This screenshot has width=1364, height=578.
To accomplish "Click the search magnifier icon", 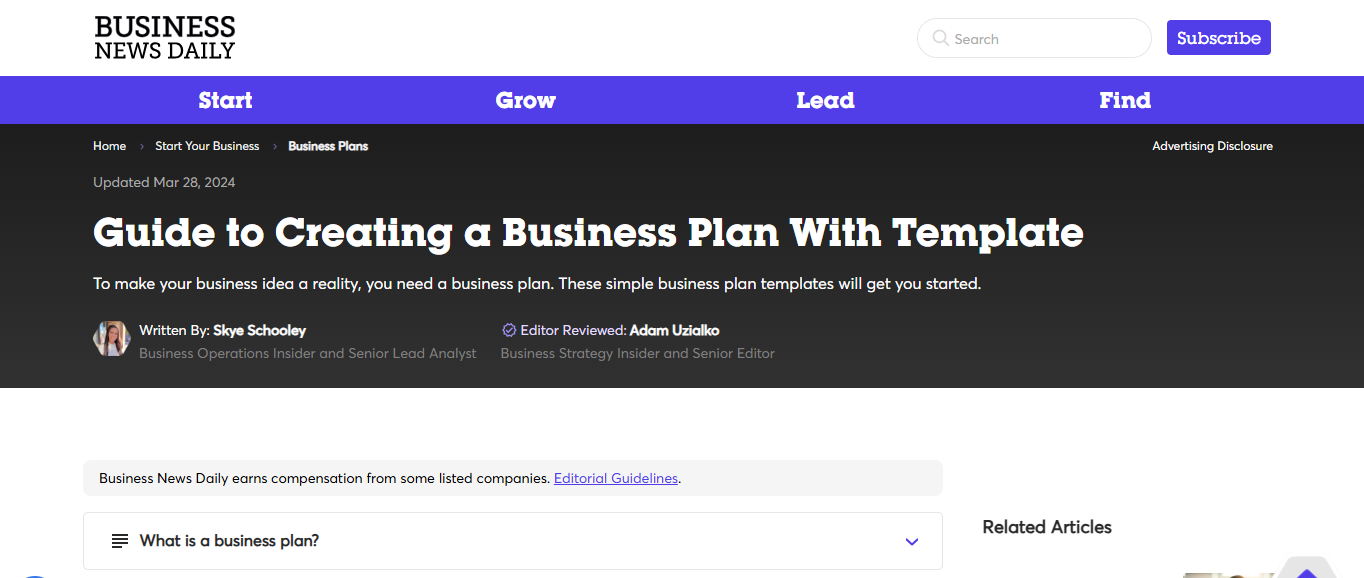I will click(x=940, y=38).
